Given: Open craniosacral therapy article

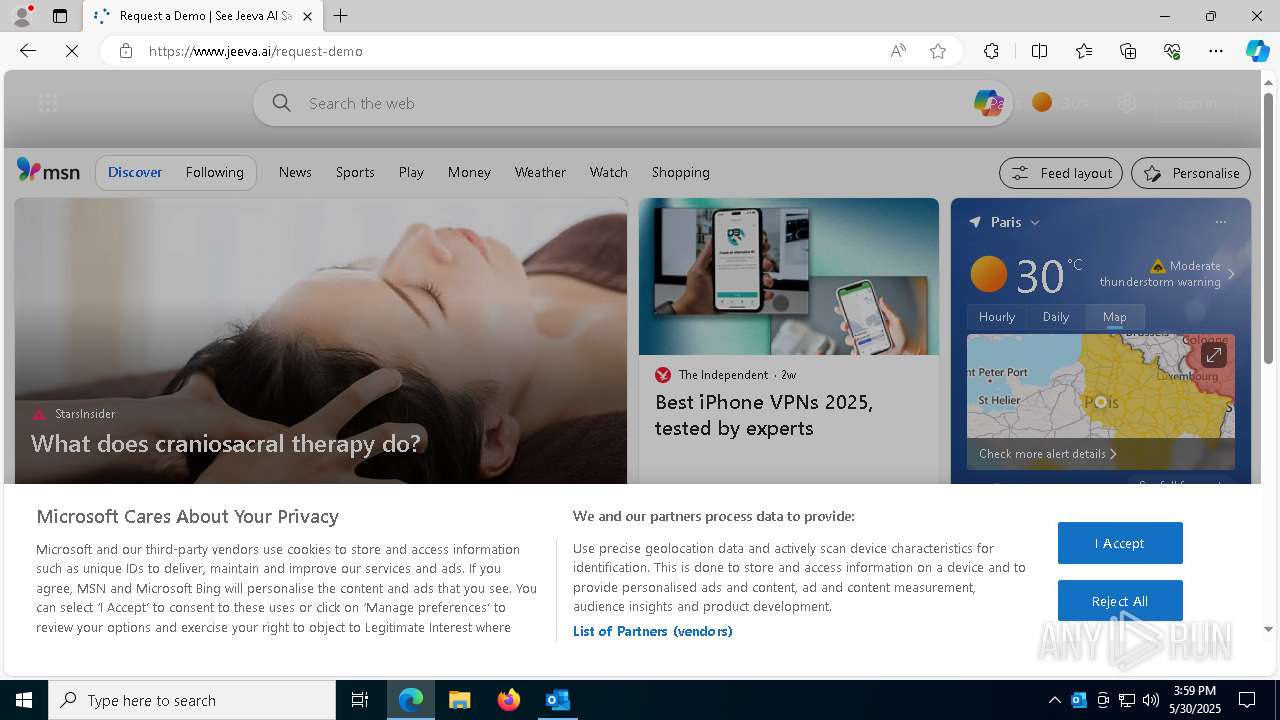Looking at the screenshot, I should (225, 443).
